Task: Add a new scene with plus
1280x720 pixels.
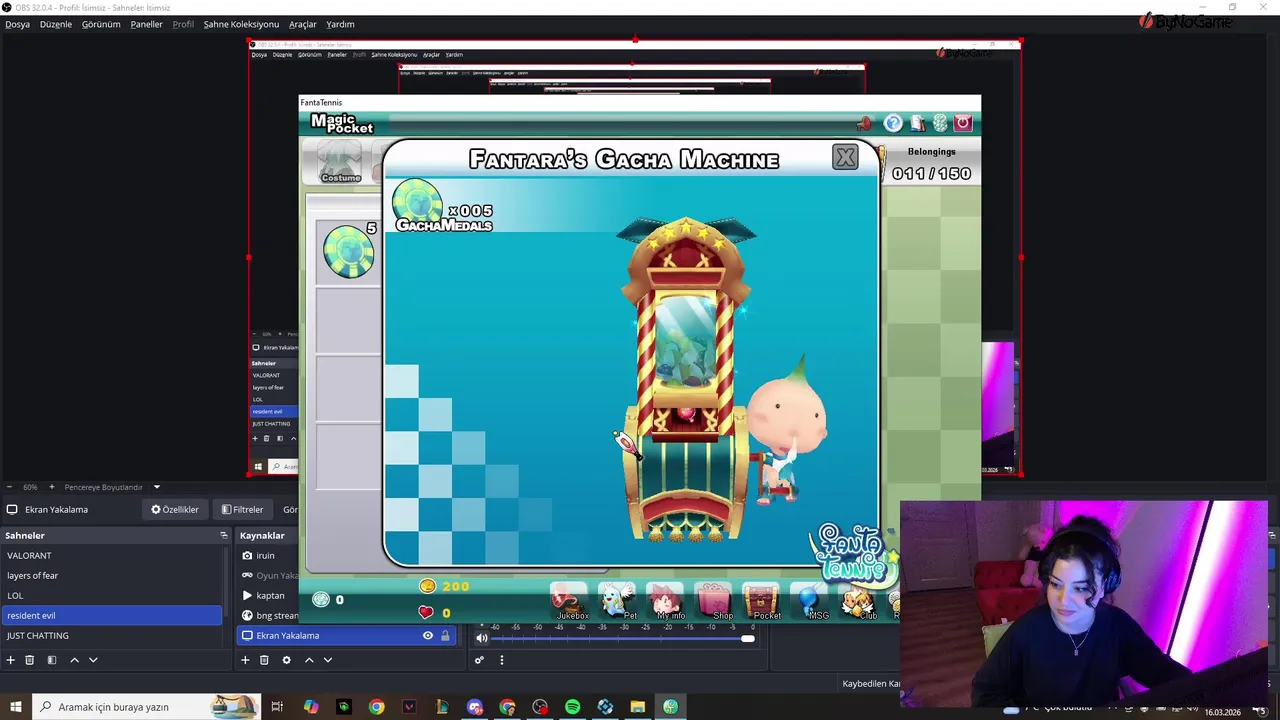Action: coord(11,660)
